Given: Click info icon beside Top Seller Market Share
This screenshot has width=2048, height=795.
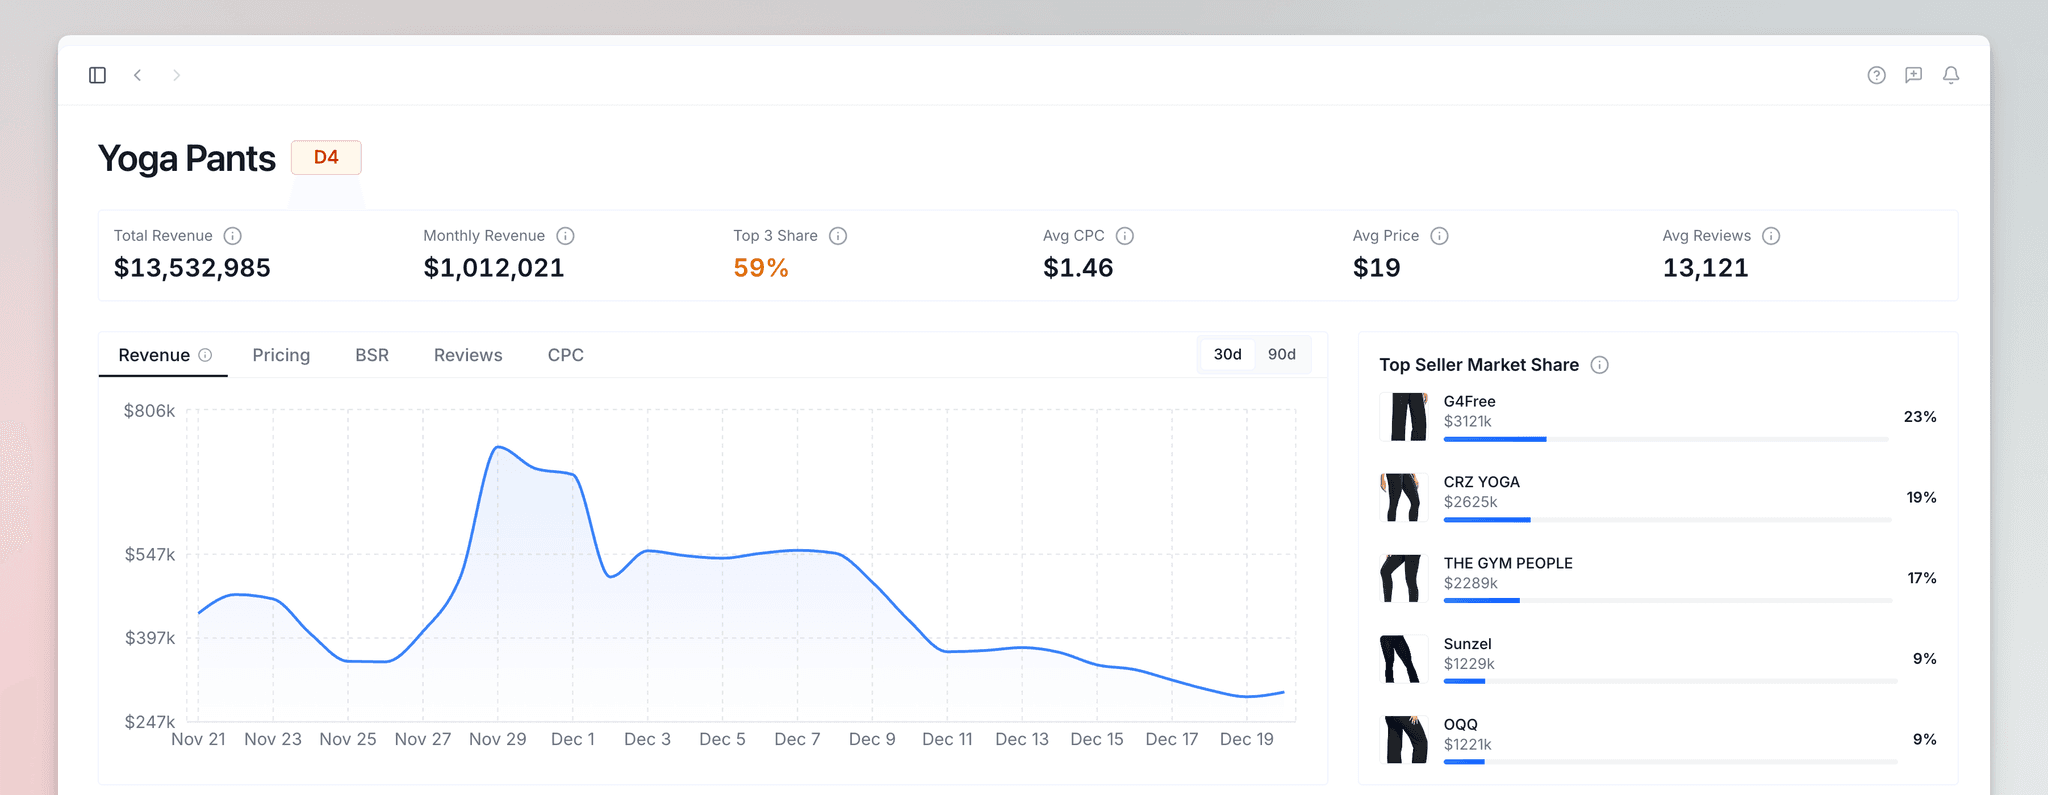Looking at the screenshot, I should tap(1600, 365).
